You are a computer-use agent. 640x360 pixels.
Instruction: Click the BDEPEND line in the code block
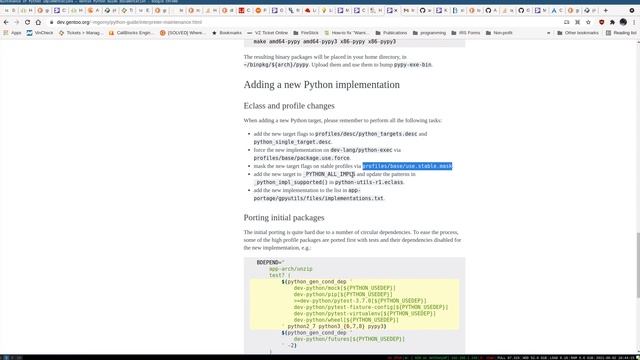pyautogui.click(x=270, y=262)
